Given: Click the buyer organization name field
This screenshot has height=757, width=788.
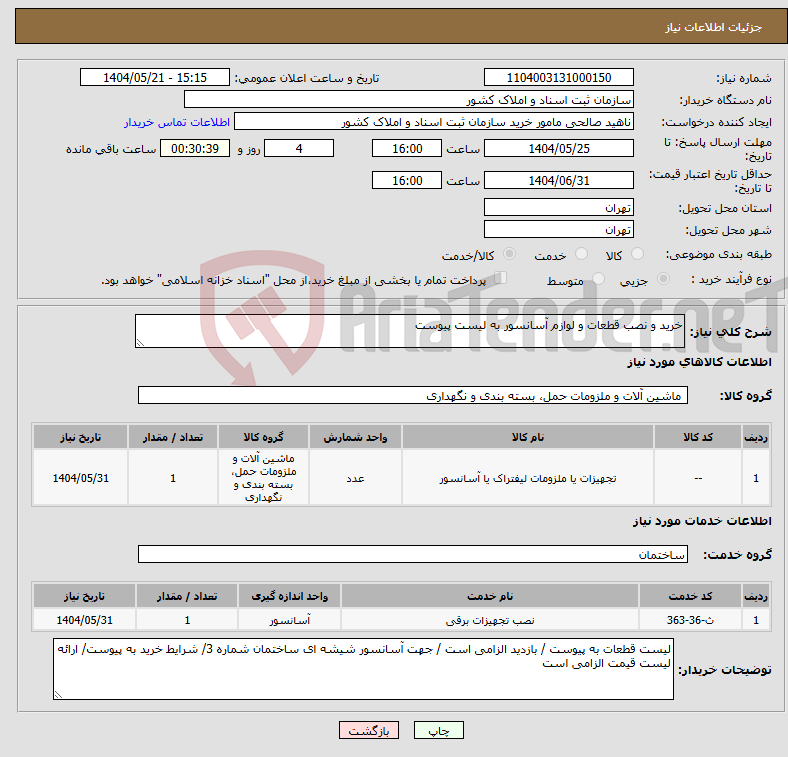Looking at the screenshot, I should (409, 100).
